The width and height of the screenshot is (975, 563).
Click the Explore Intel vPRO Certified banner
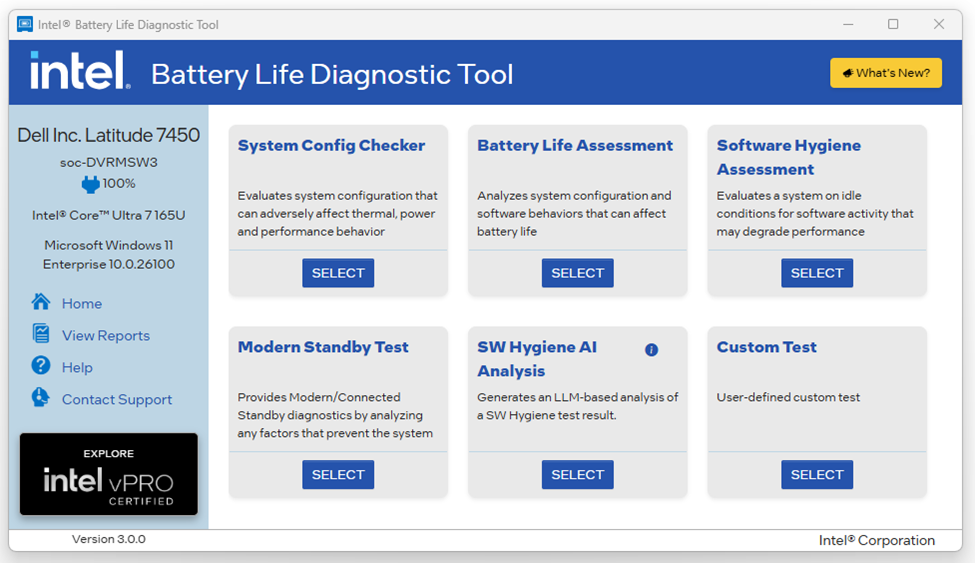pyautogui.click(x=109, y=474)
